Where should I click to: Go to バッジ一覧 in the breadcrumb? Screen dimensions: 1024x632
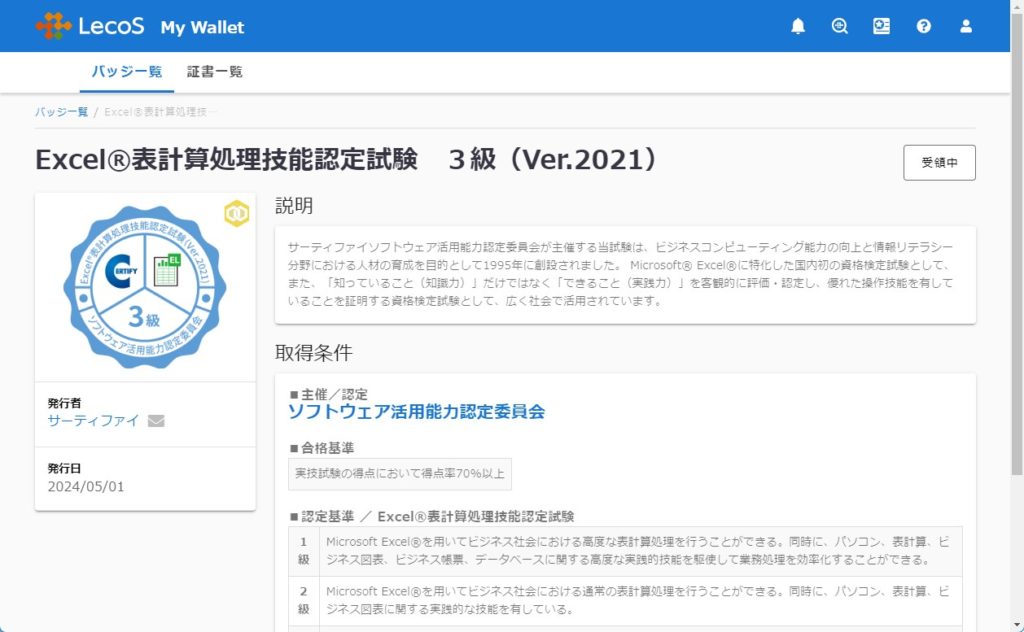coord(61,112)
